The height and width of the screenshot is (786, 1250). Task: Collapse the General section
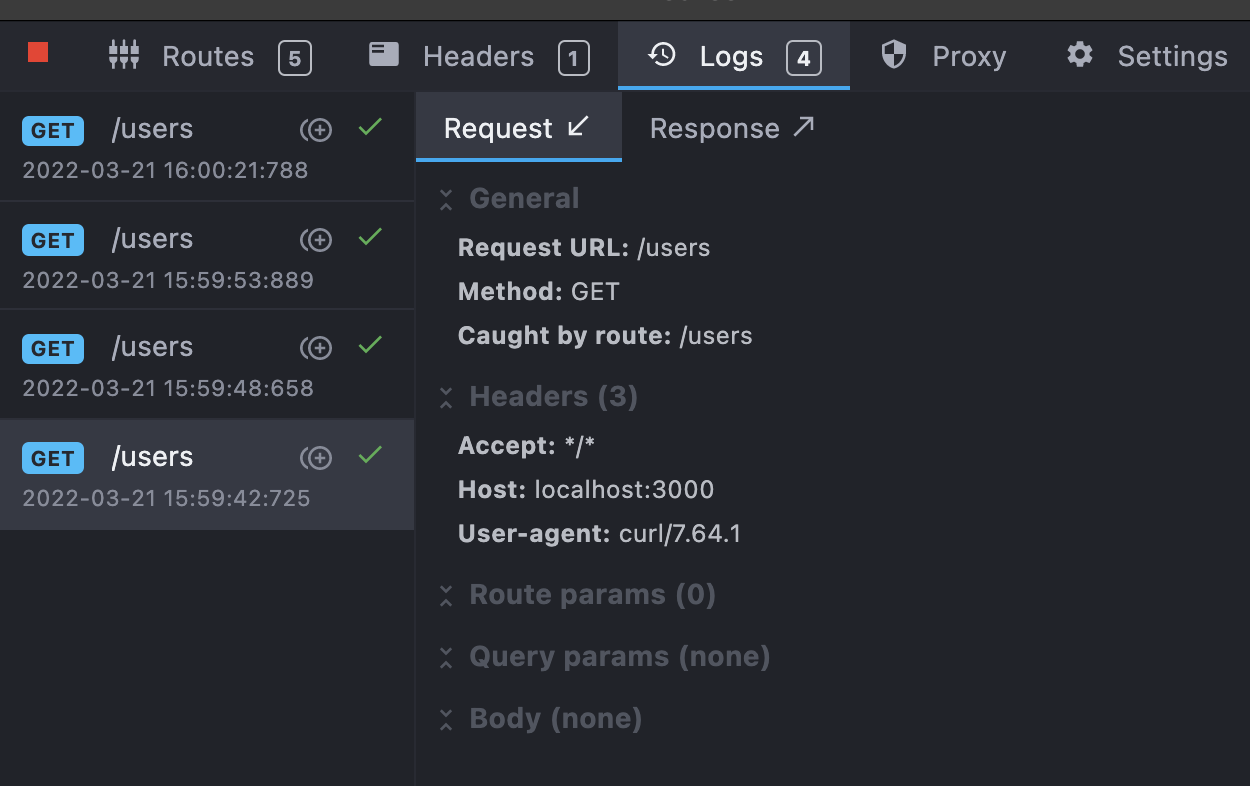[x=446, y=199]
